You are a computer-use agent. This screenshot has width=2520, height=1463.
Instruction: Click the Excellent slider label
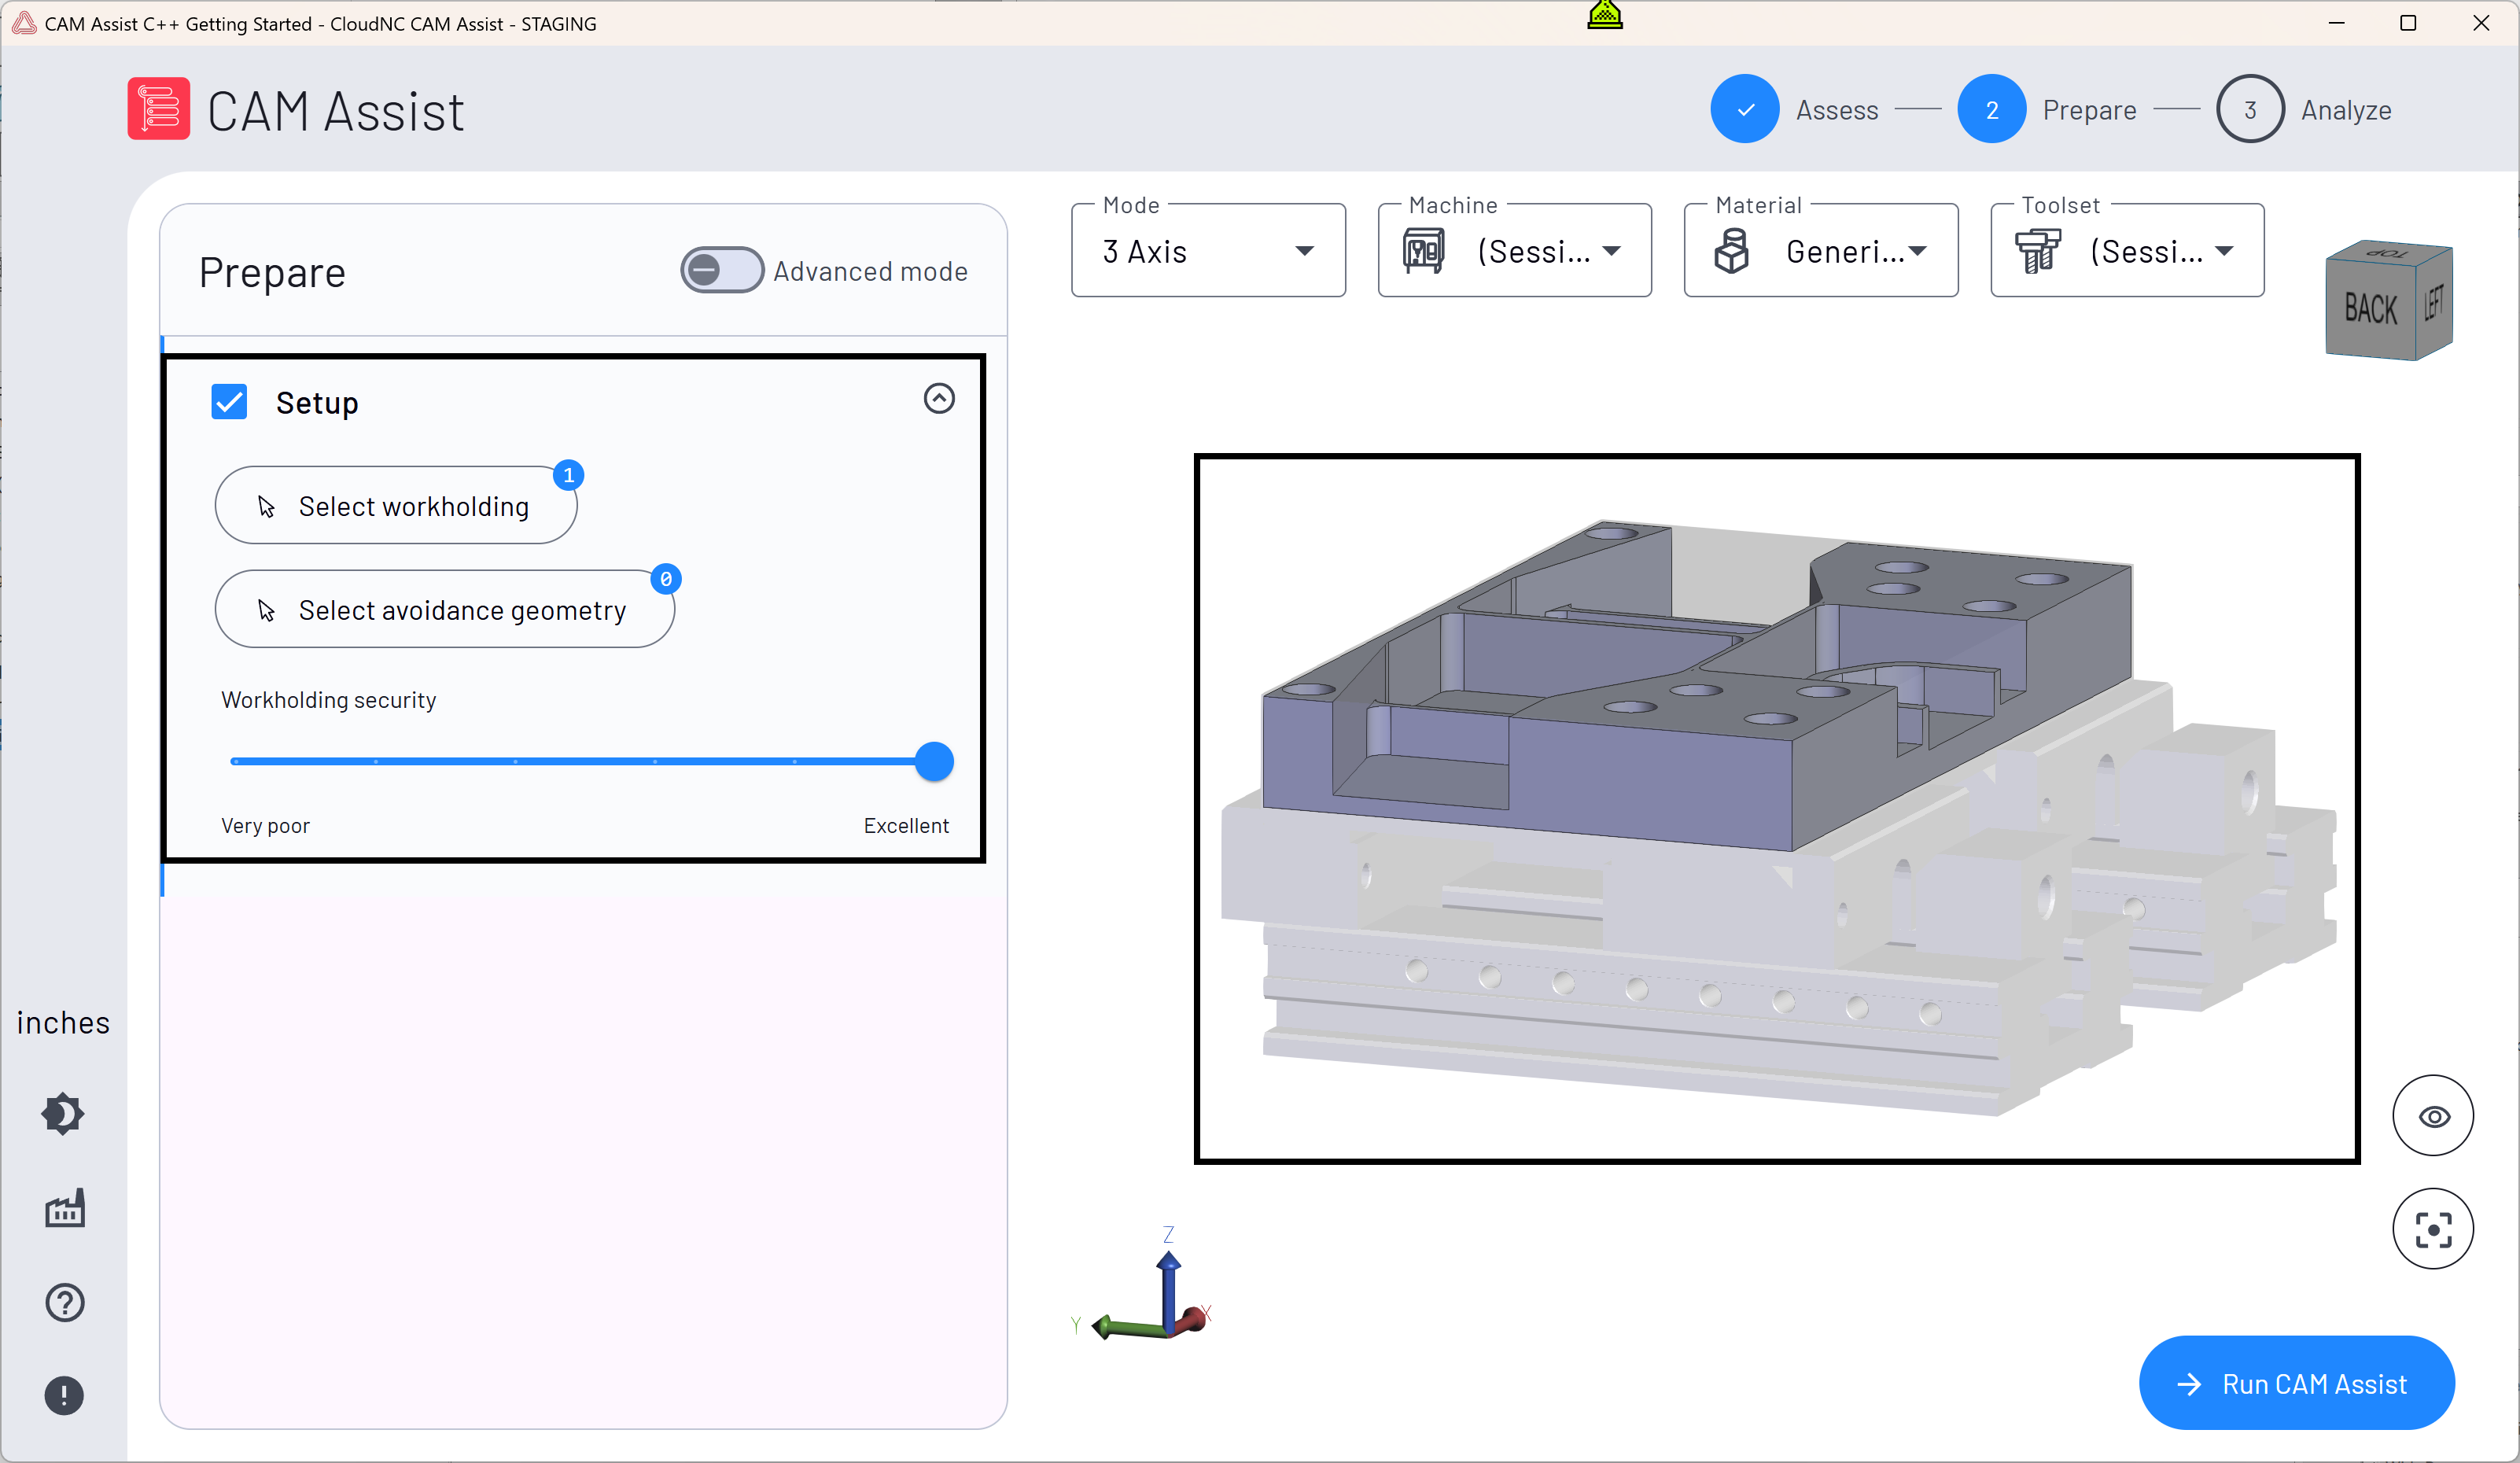906,826
